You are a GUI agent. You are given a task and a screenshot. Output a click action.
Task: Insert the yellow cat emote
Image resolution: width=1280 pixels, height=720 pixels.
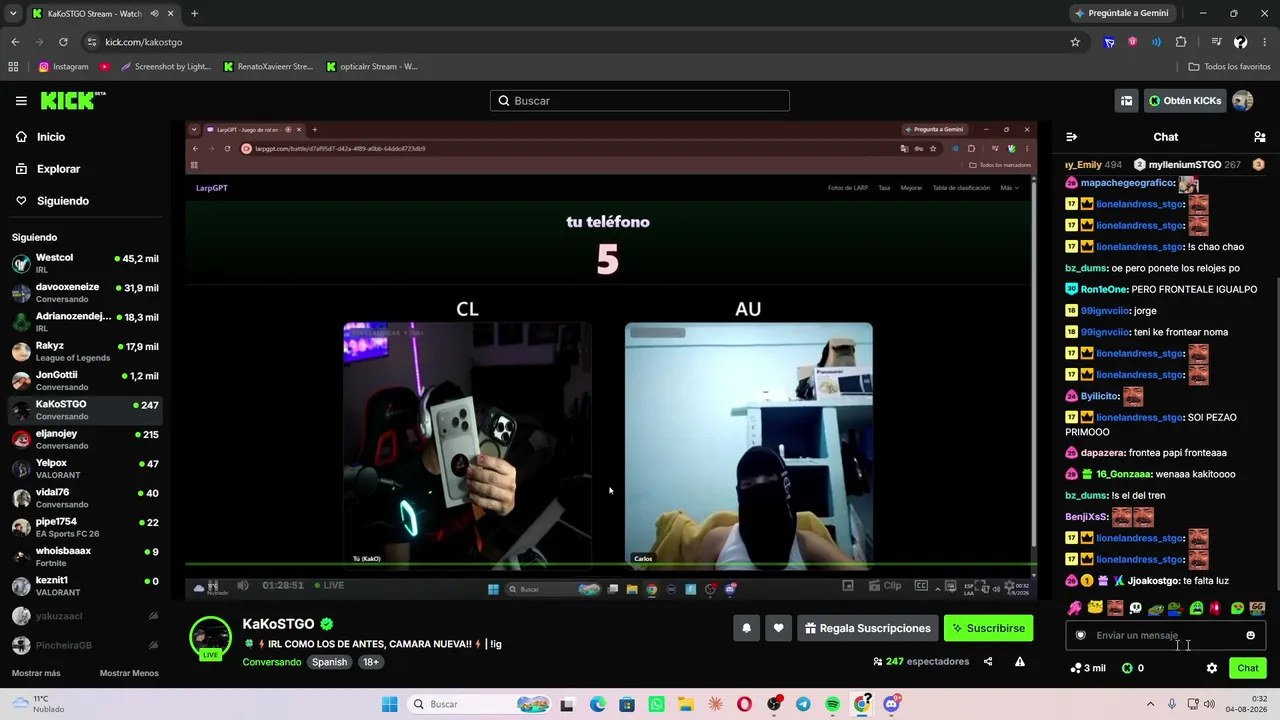click(1095, 608)
